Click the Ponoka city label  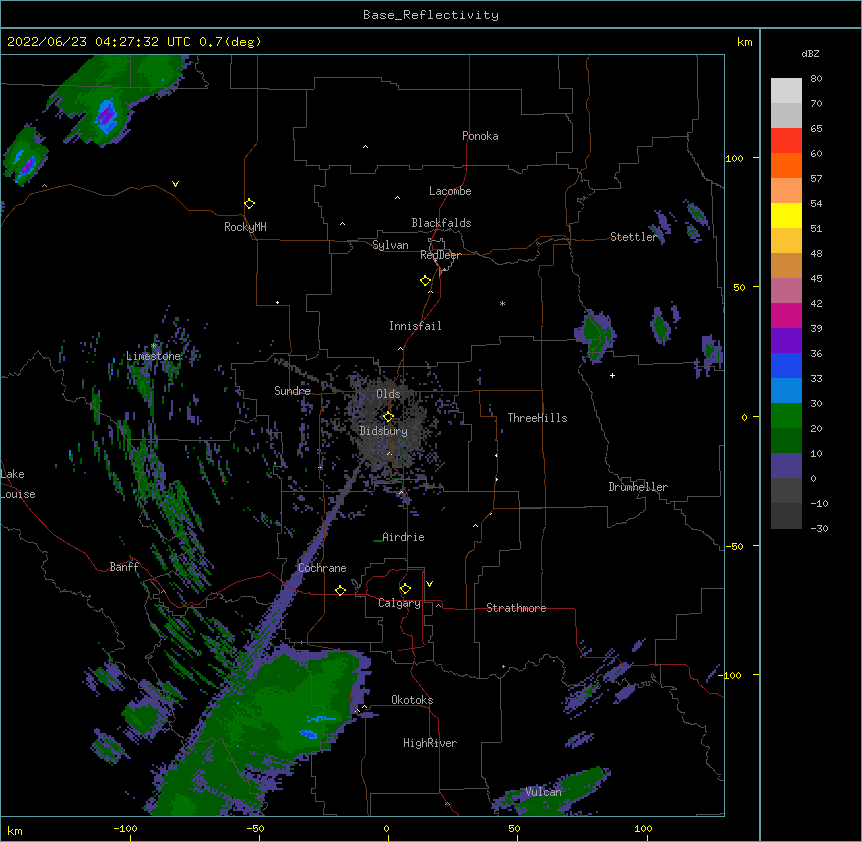[480, 136]
